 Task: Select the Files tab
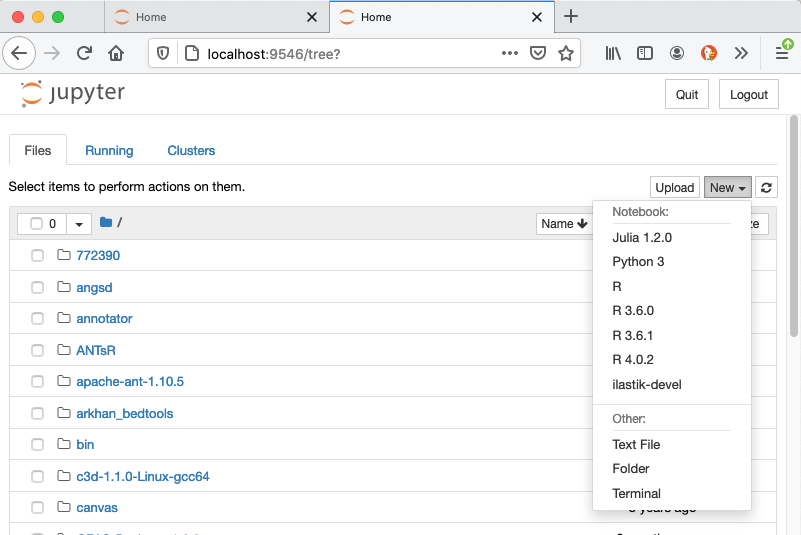(x=38, y=150)
